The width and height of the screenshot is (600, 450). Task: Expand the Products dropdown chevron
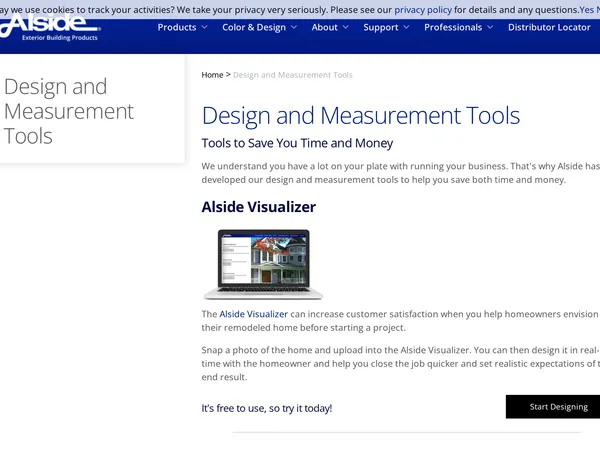(x=204, y=27)
